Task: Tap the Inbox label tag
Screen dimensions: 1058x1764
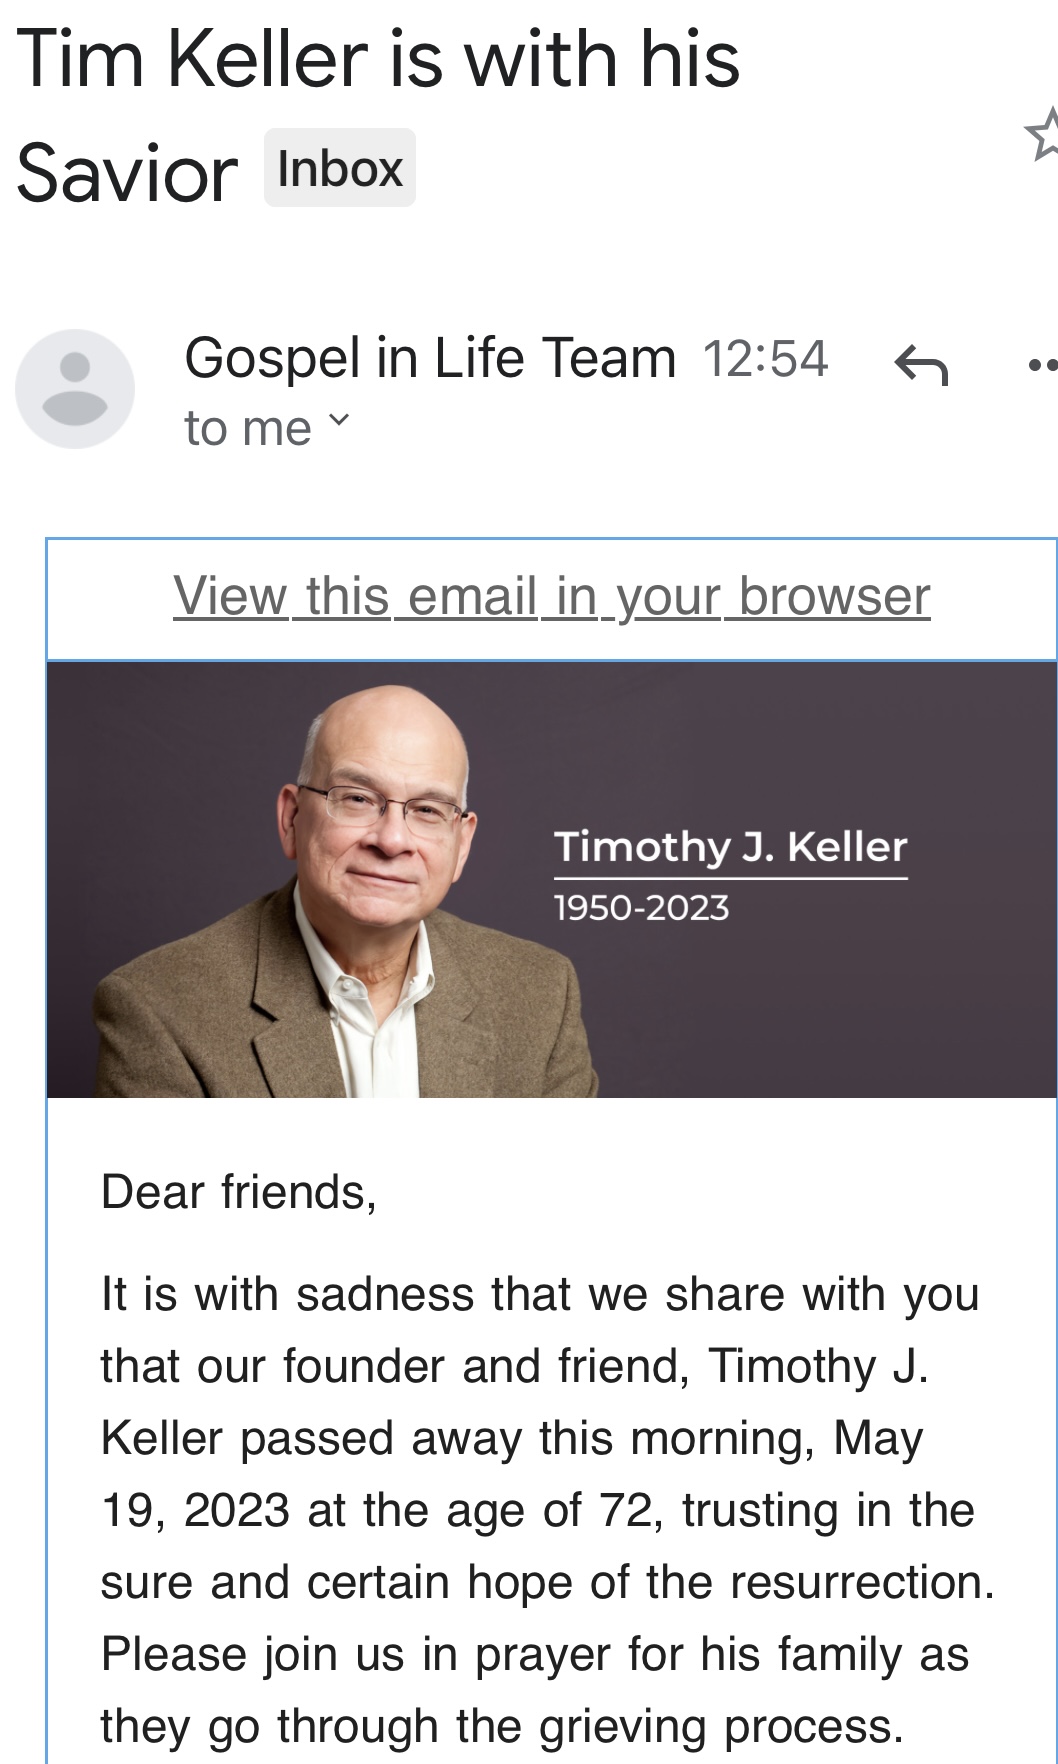Action: (340, 168)
